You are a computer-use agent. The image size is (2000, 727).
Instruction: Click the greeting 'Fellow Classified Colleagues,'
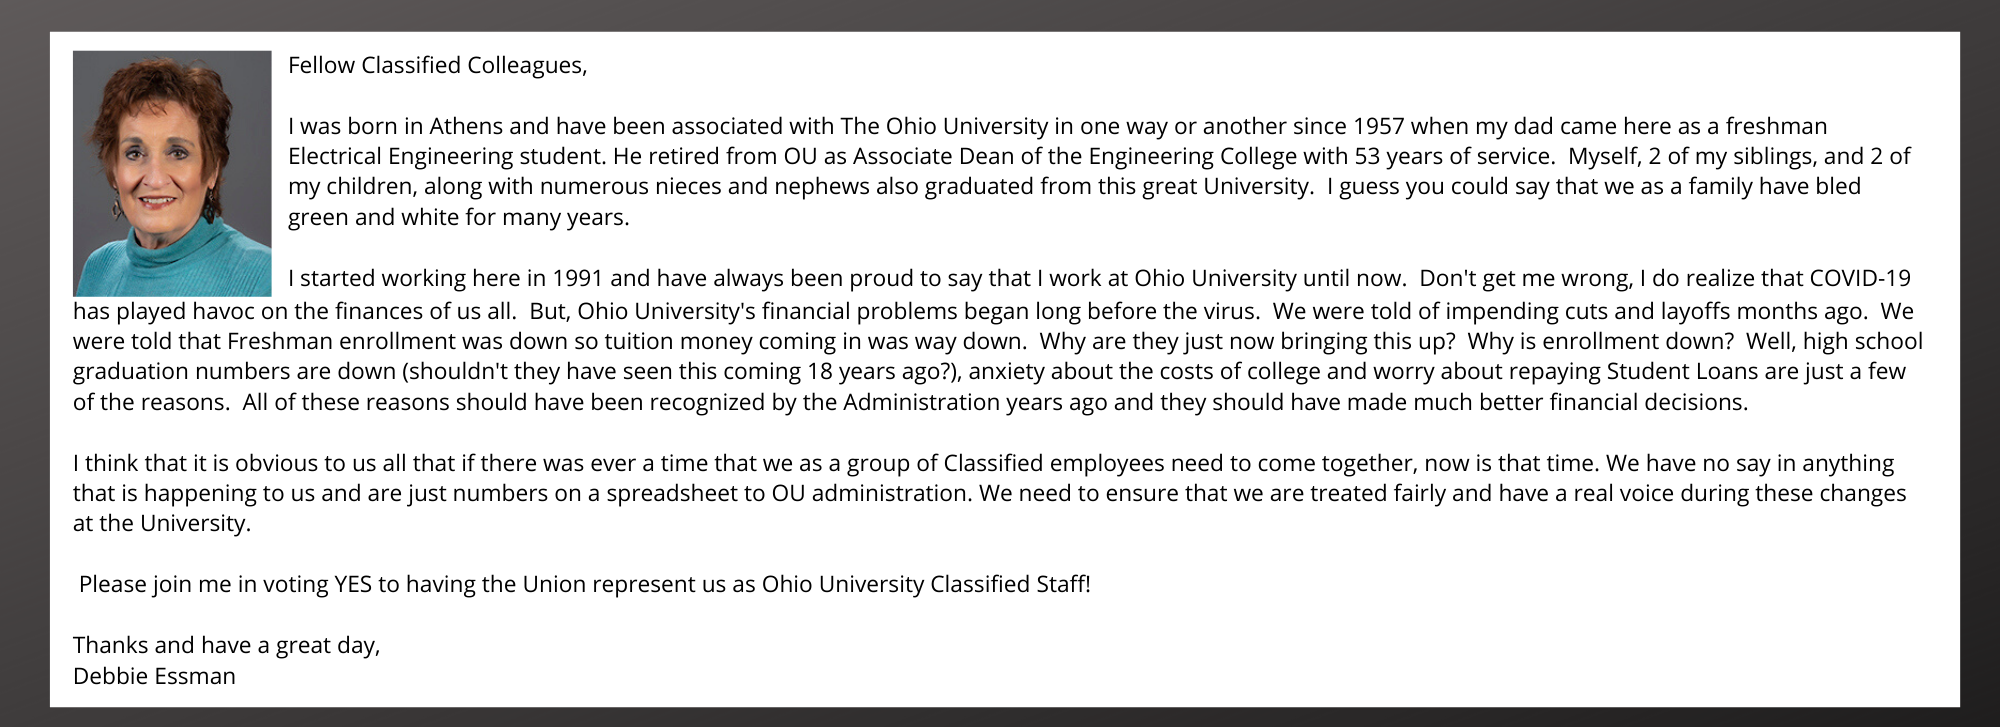pos(438,66)
